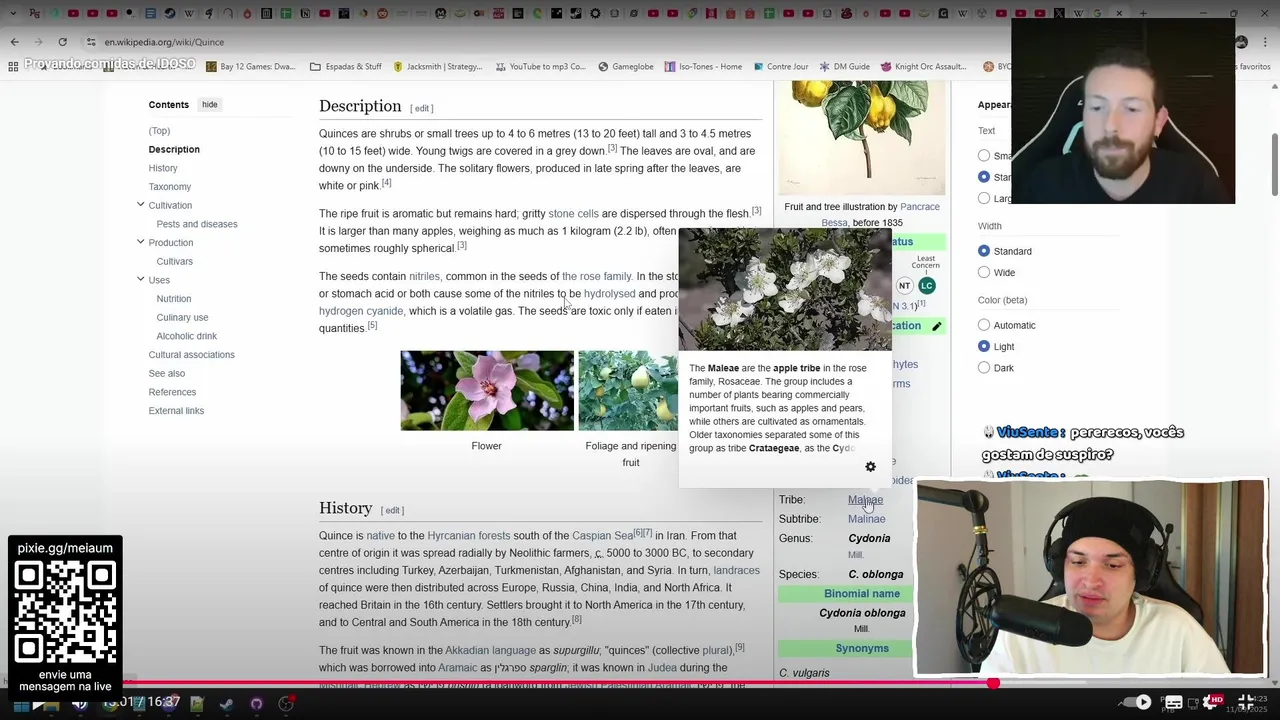Go to External links in Contents
This screenshot has width=1280, height=720.
point(176,411)
